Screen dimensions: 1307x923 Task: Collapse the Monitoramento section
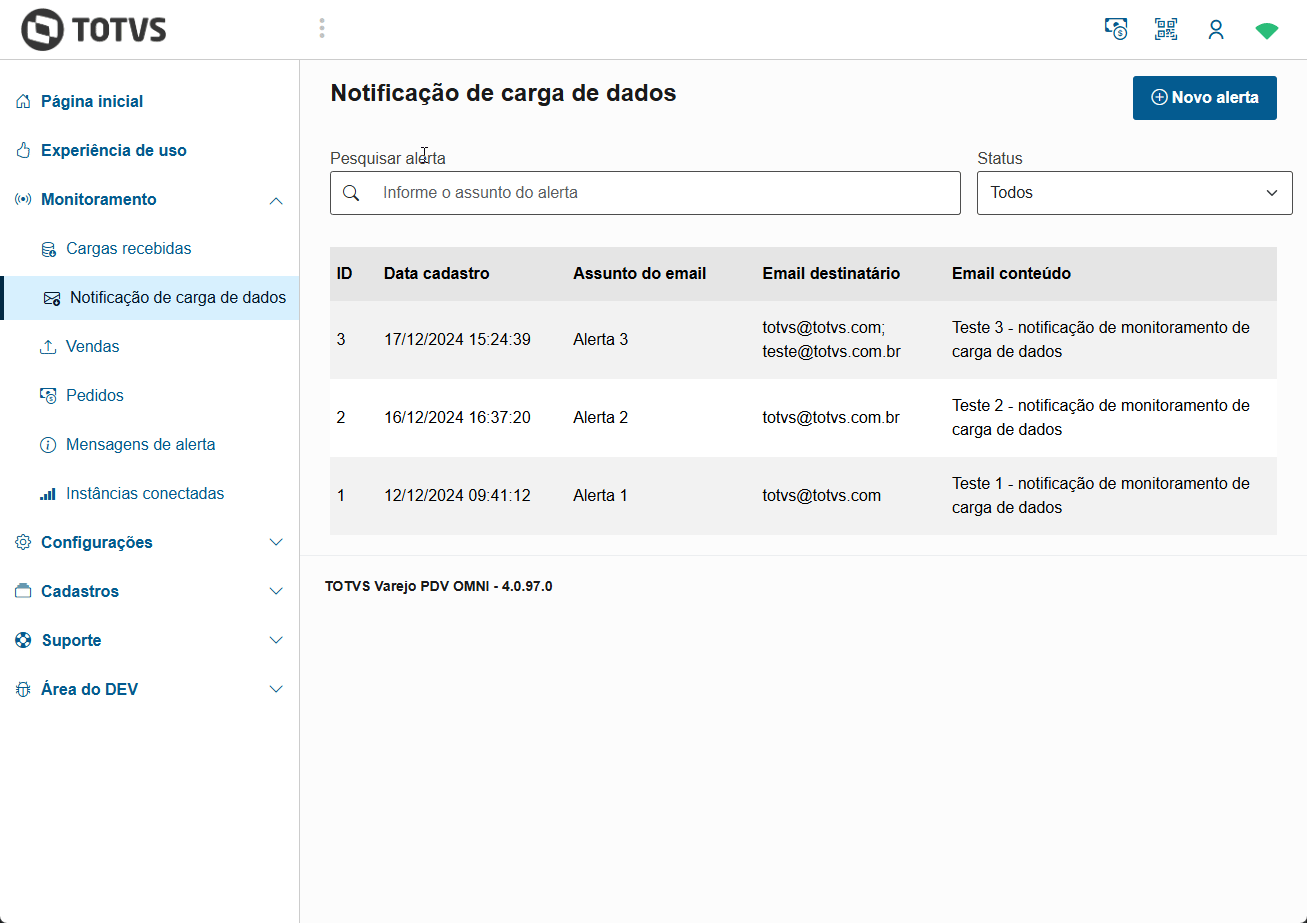pos(276,199)
